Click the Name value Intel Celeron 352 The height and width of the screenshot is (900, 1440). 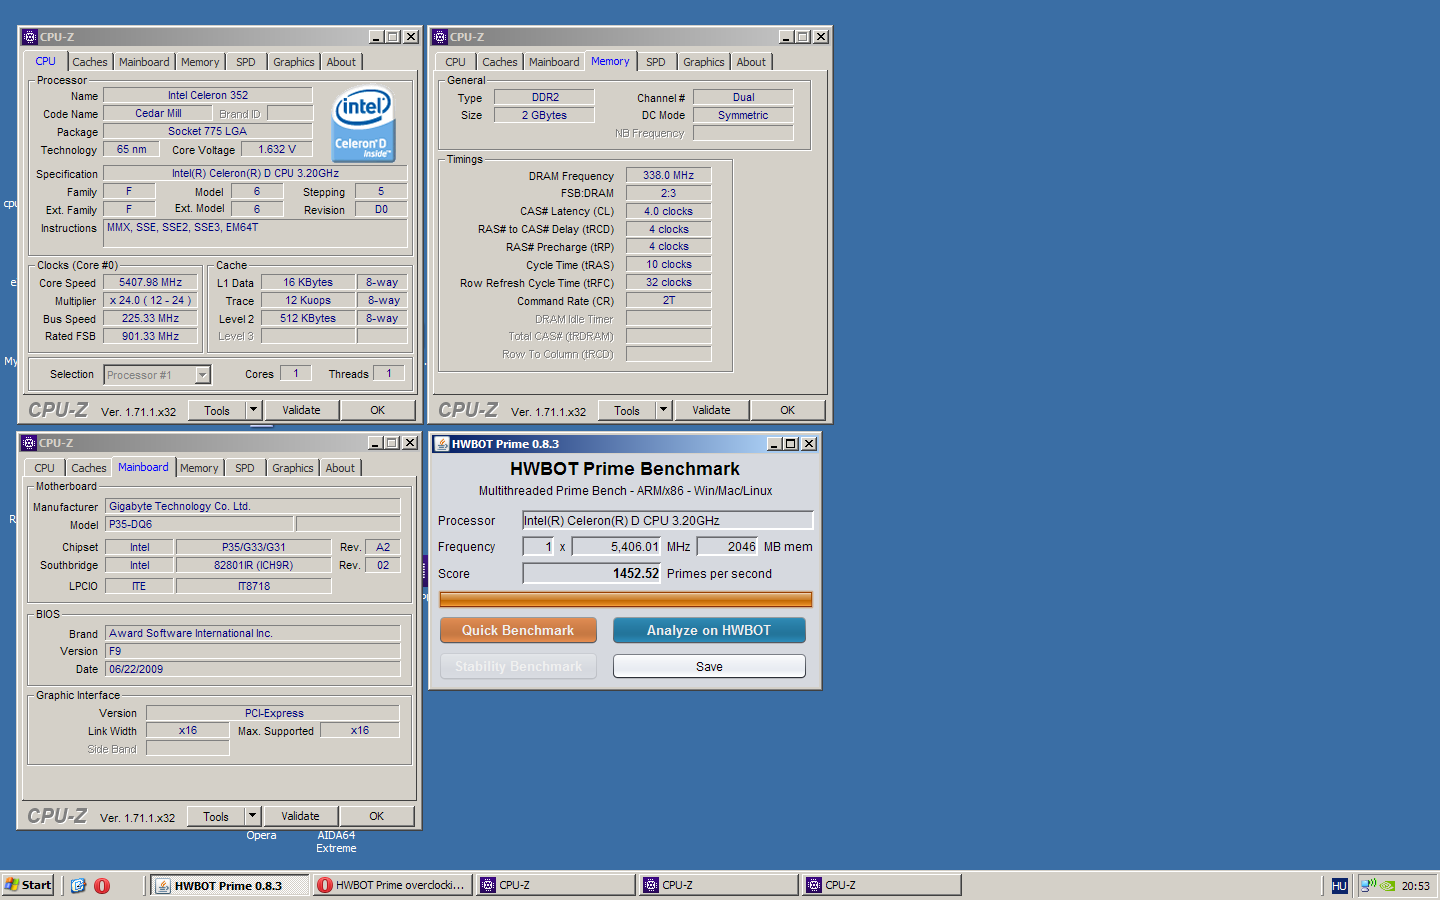(208, 95)
